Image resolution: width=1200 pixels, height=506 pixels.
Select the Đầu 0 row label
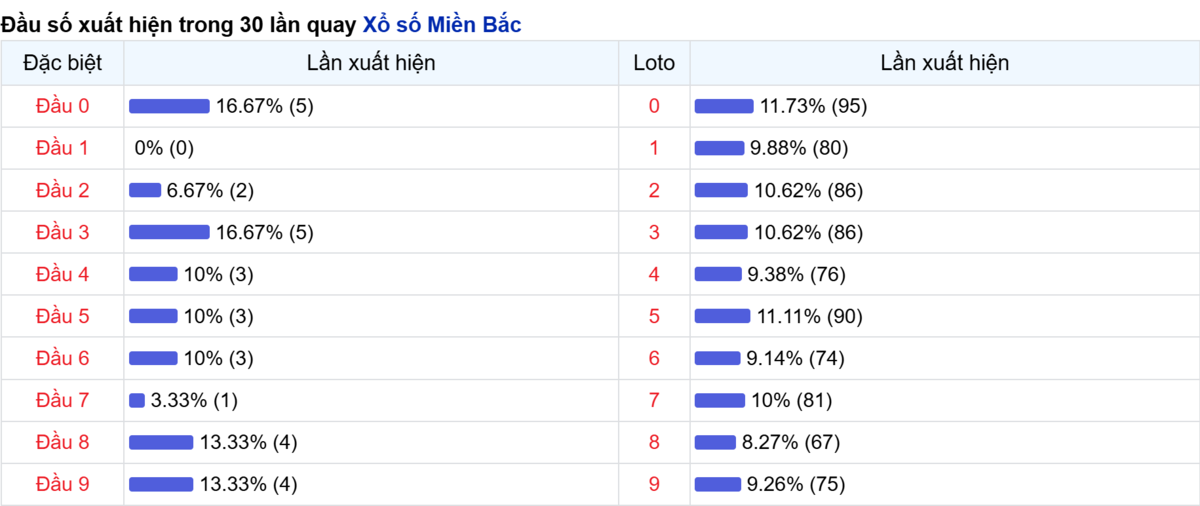62,106
